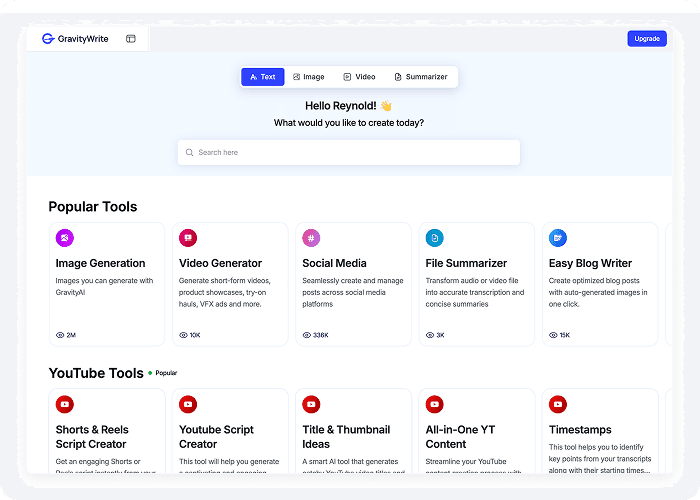Click the Timestamps YouTube icon
The image size is (700, 500).
pyautogui.click(x=558, y=404)
